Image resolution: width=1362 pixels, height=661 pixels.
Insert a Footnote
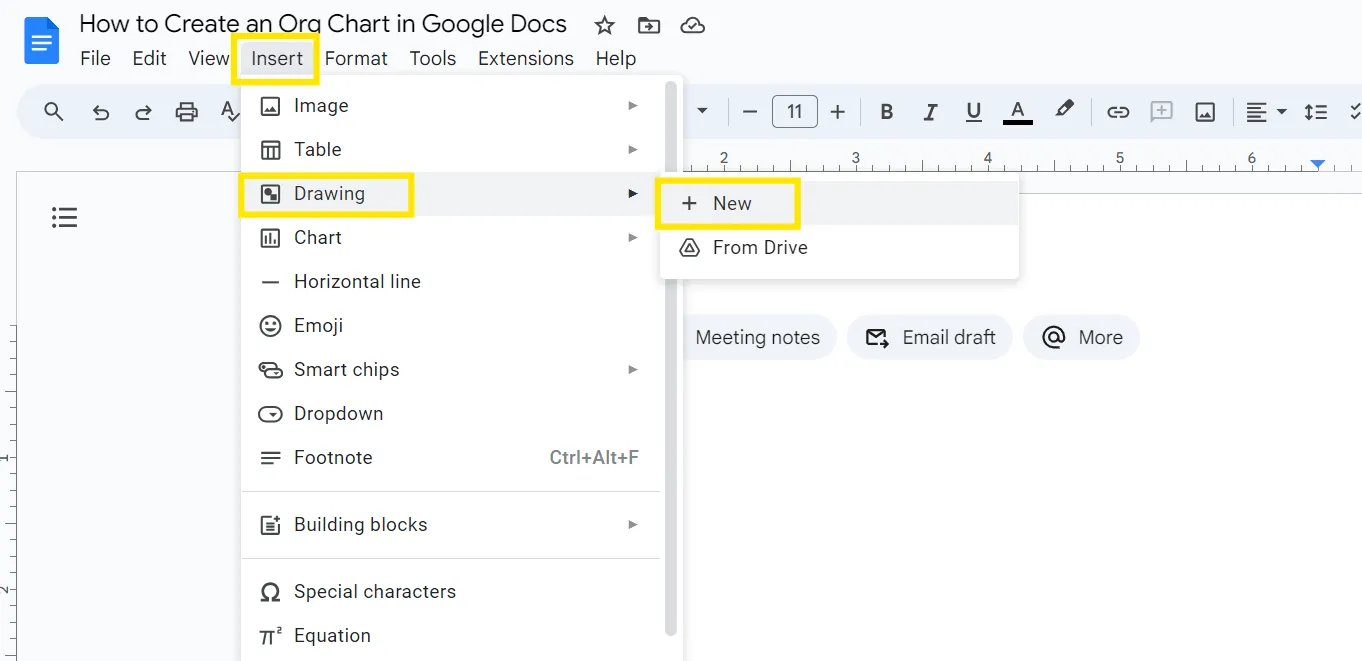[451, 458]
